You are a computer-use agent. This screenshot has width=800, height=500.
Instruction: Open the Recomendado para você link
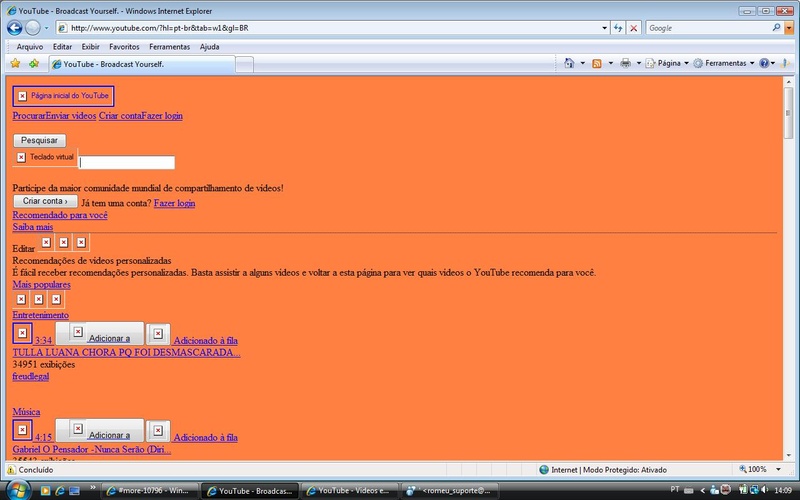(x=60, y=215)
